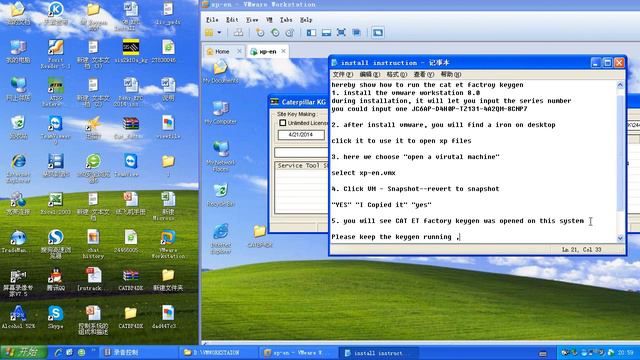Click the Send Ctrl+Alt+Del toolbar icon
The width and height of the screenshot is (640, 360).
click(x=238, y=33)
